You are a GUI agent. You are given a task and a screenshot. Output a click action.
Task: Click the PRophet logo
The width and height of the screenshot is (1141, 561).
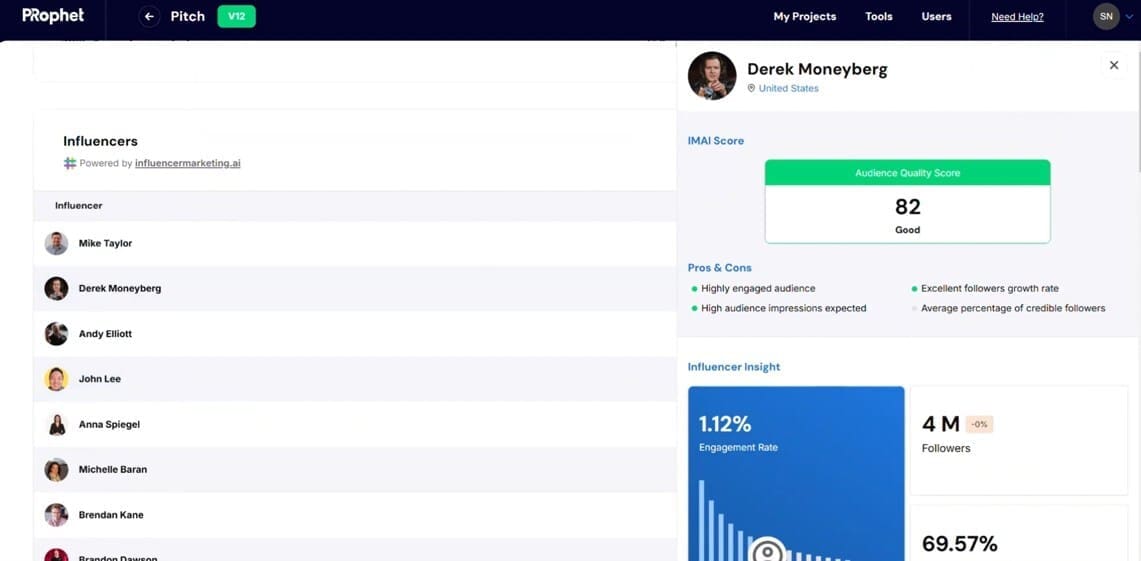coord(53,15)
